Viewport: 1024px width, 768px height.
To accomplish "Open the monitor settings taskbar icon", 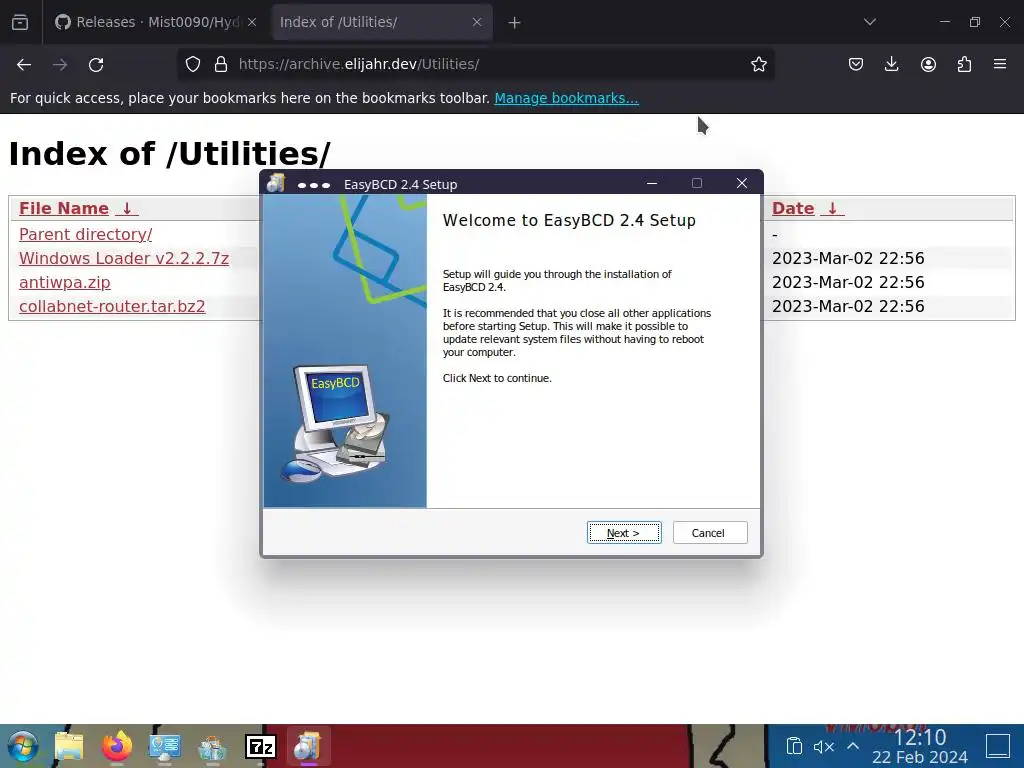I will pos(165,746).
